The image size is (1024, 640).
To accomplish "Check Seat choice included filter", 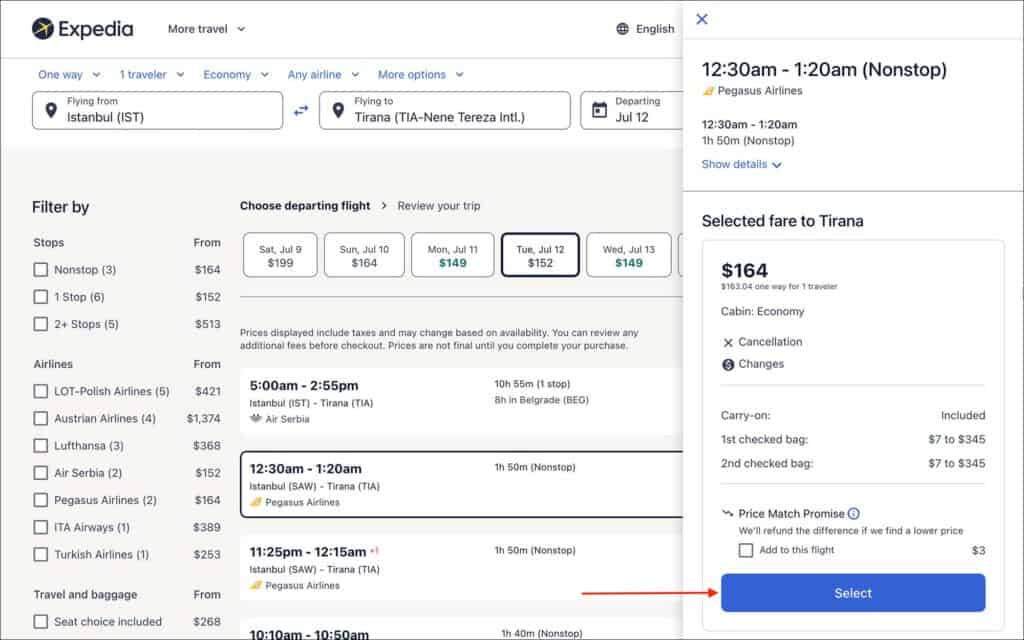I will [40, 622].
